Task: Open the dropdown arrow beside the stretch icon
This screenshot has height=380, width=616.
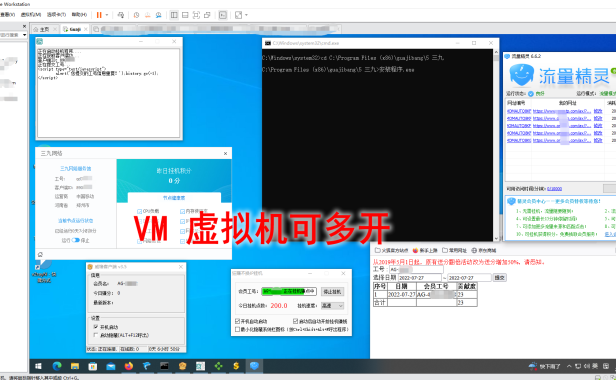Action: point(246,15)
